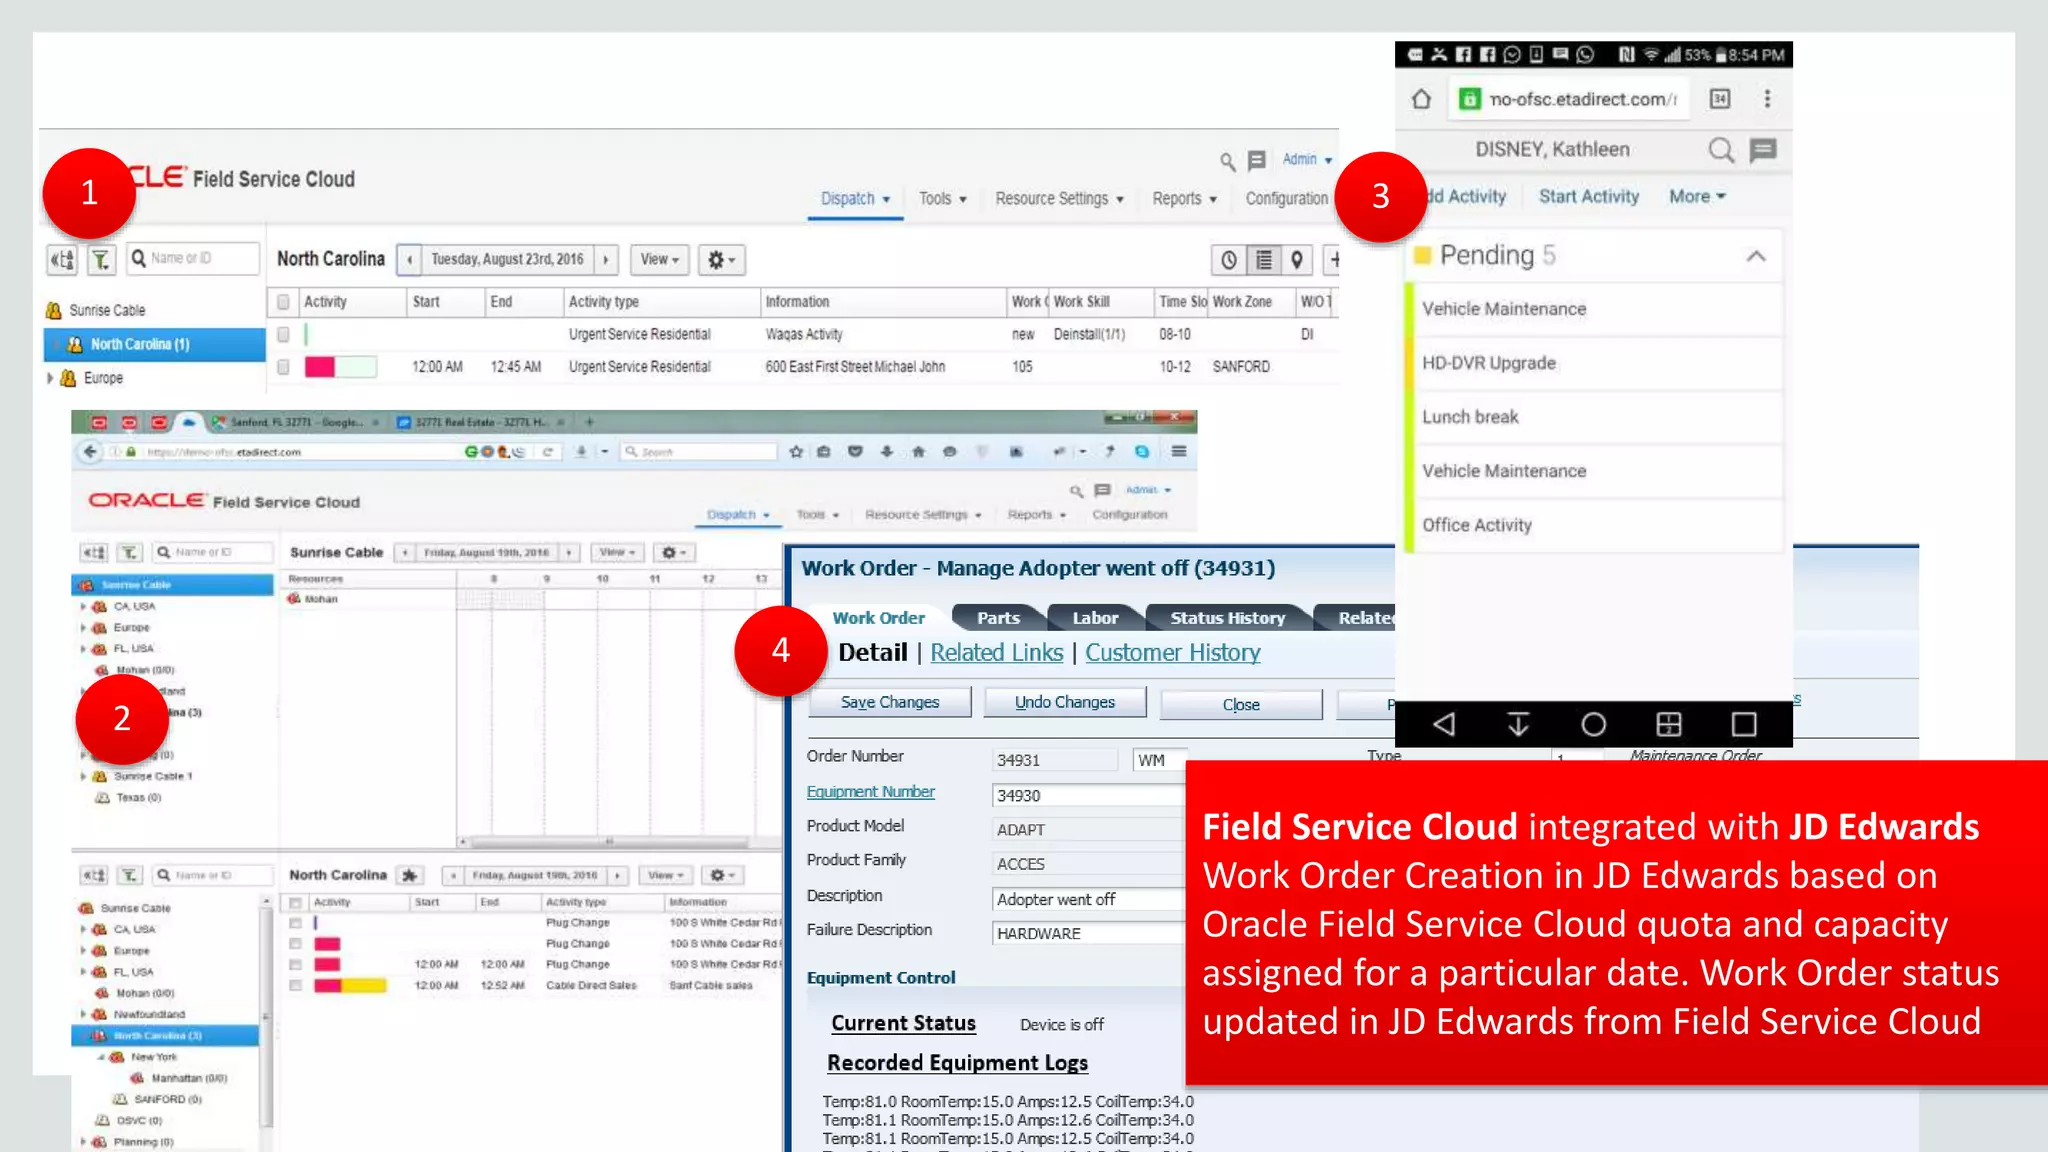Tick checkbox for Cable Direct Sales row

point(295,985)
